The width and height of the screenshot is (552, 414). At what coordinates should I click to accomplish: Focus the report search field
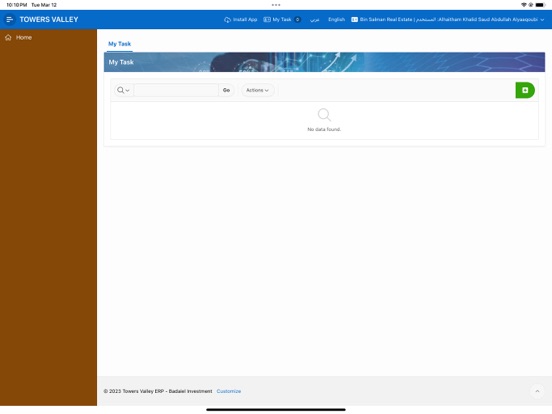(x=176, y=90)
